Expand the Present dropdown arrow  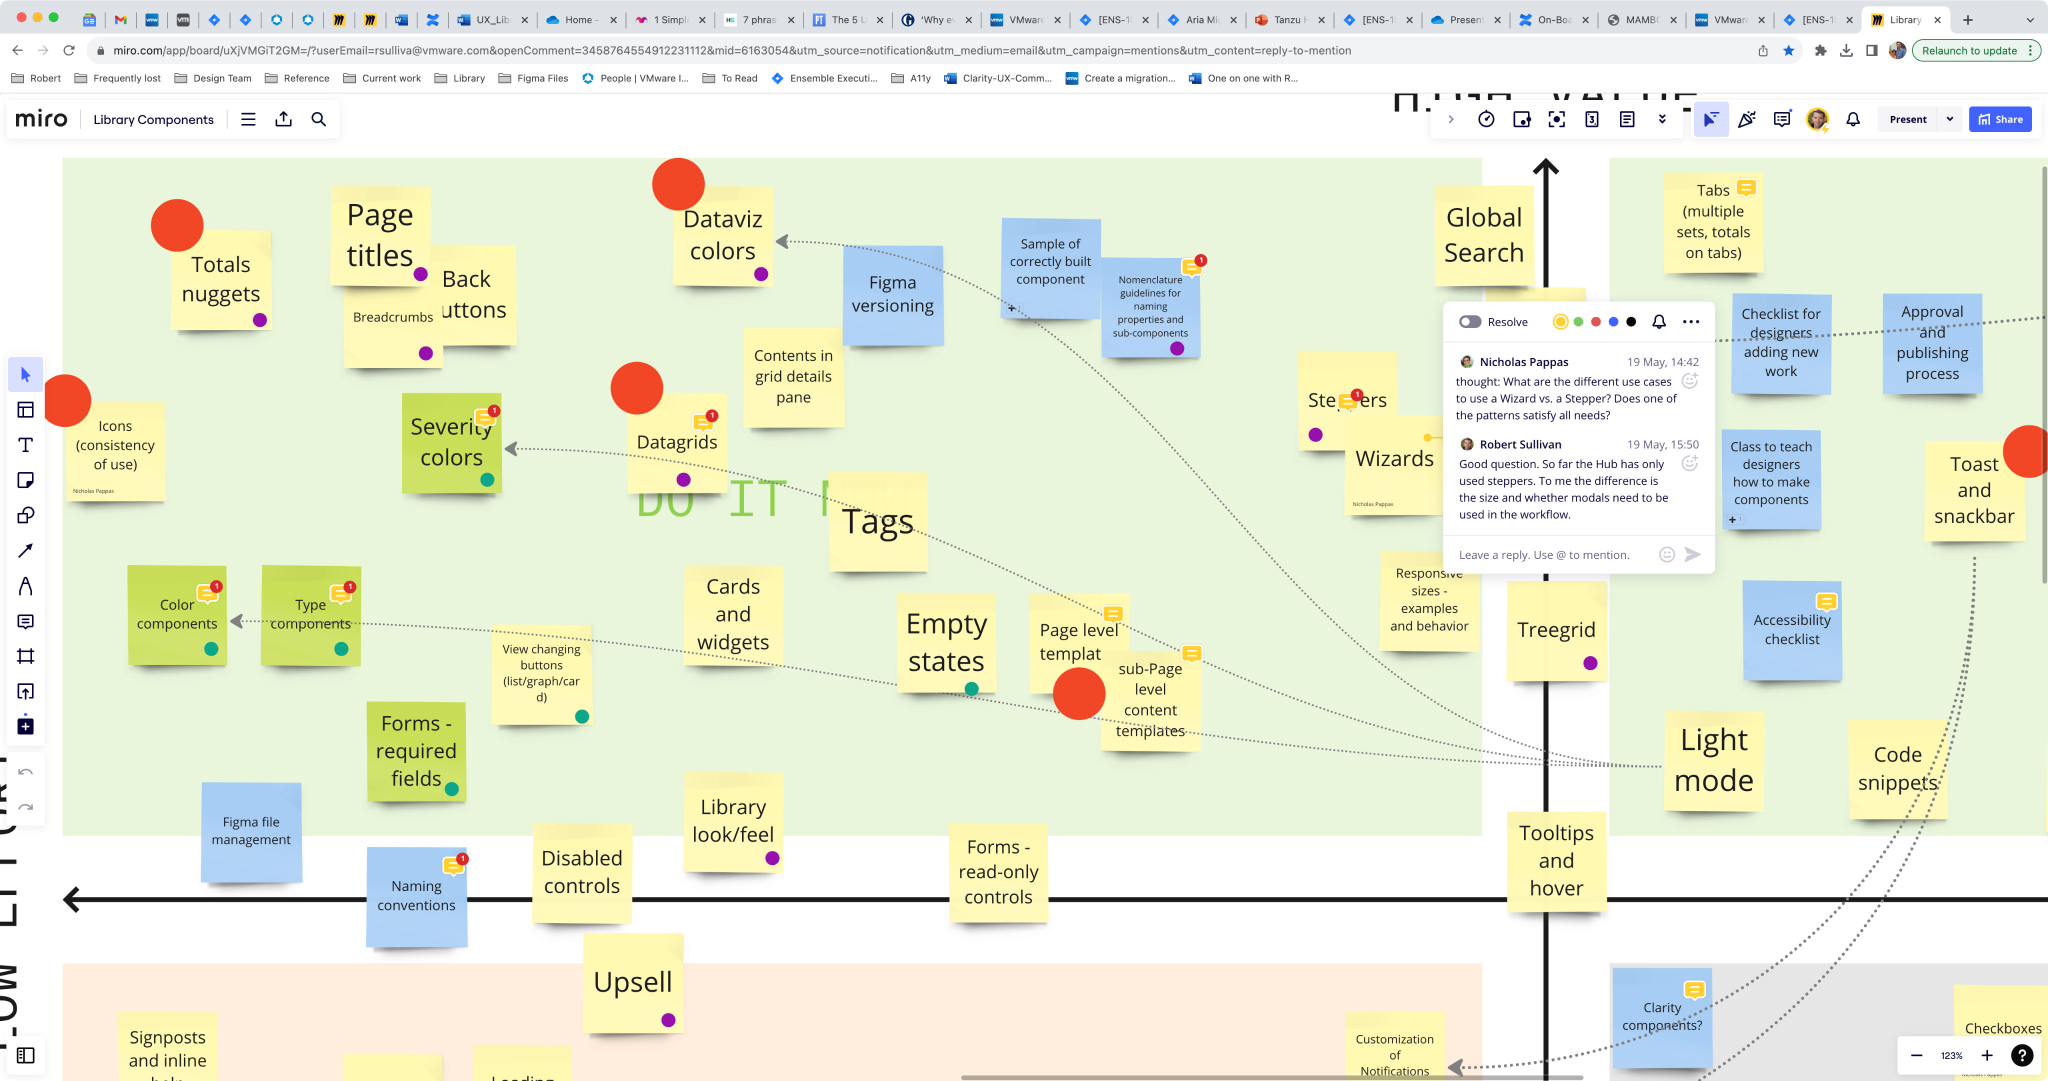click(1949, 119)
